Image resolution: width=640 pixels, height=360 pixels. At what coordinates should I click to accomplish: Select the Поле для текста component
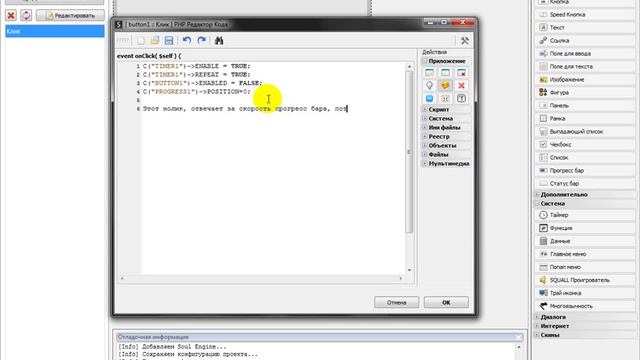[x=585, y=66]
